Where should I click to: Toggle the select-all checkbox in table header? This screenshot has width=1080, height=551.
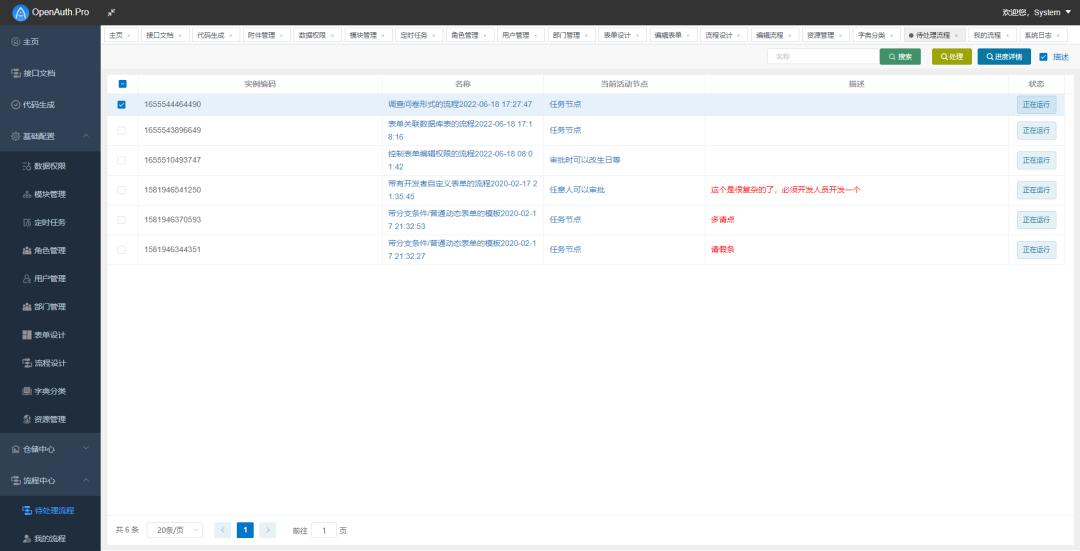click(x=123, y=84)
